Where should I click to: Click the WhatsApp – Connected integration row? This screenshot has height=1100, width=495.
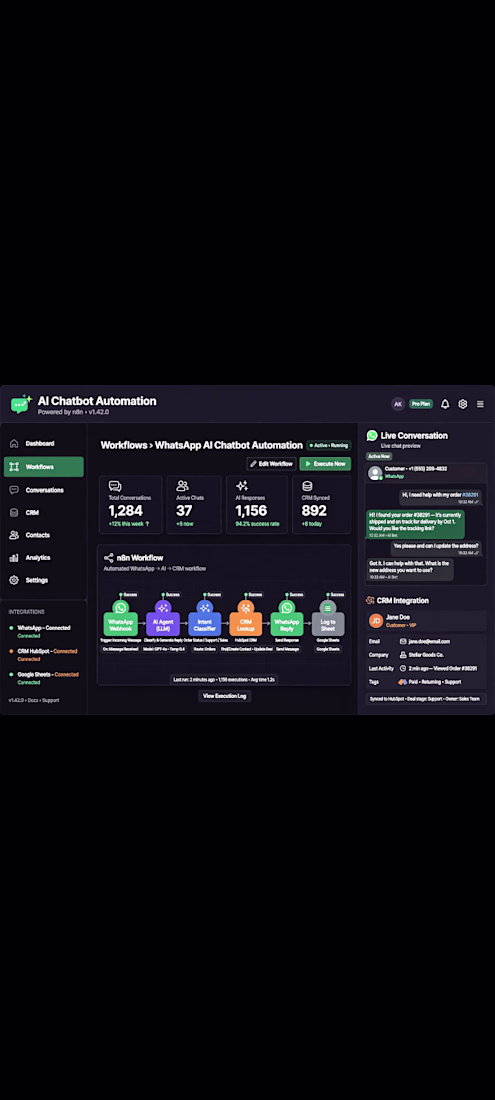tap(43, 631)
